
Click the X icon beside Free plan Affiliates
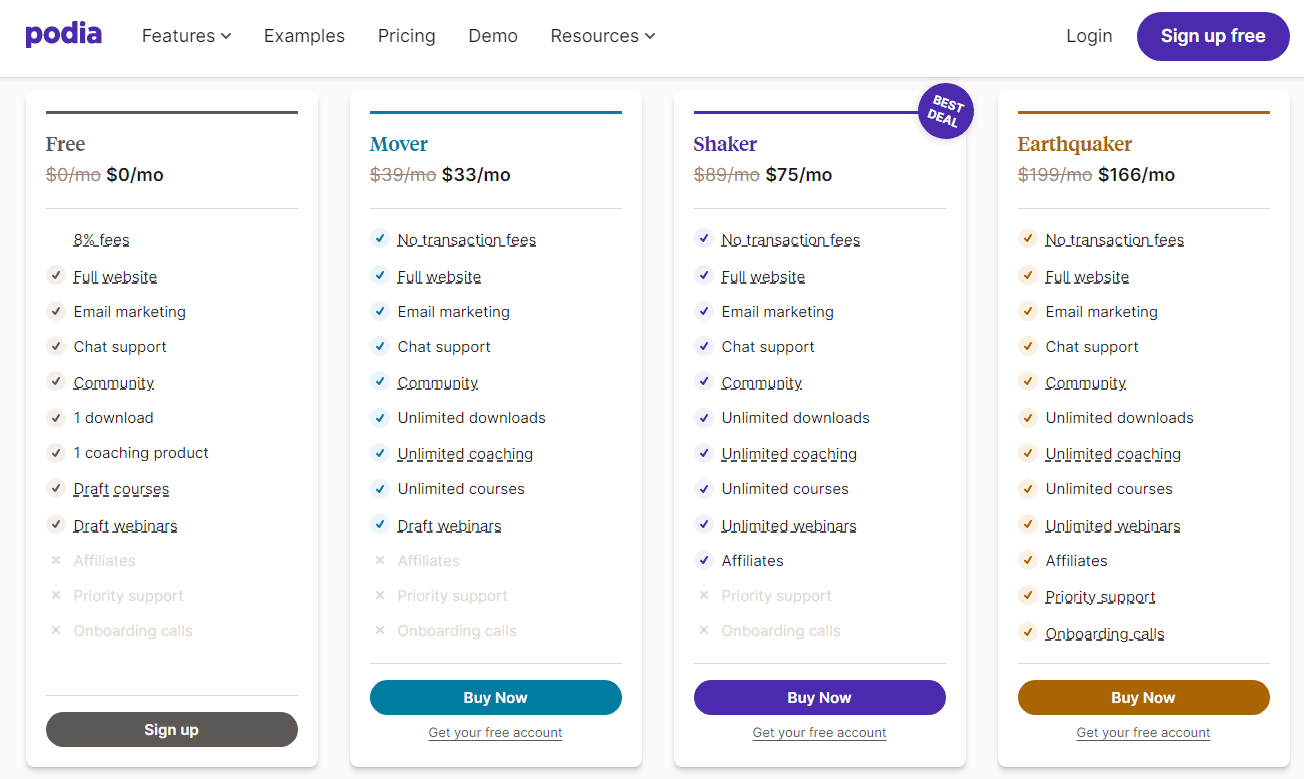click(56, 560)
